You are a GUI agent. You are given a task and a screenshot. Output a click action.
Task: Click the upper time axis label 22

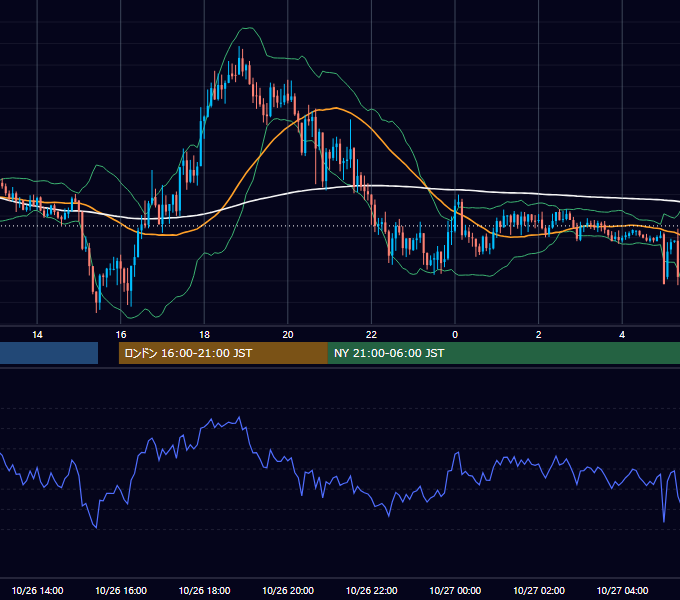coord(371,335)
